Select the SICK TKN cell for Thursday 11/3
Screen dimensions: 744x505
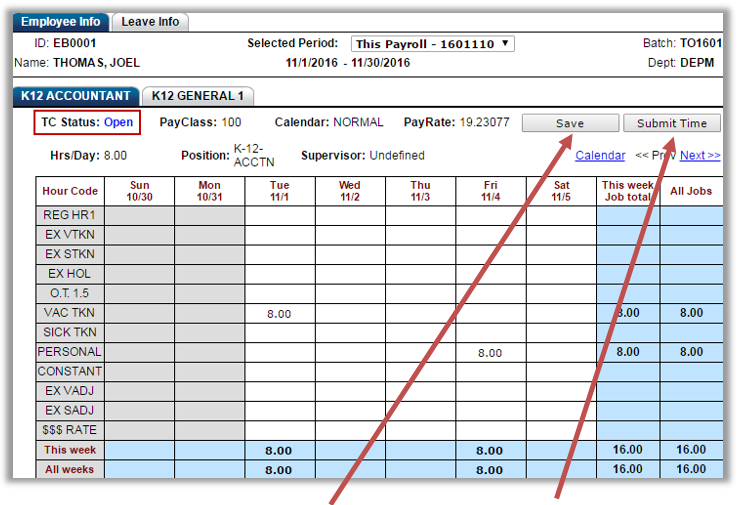pos(420,332)
